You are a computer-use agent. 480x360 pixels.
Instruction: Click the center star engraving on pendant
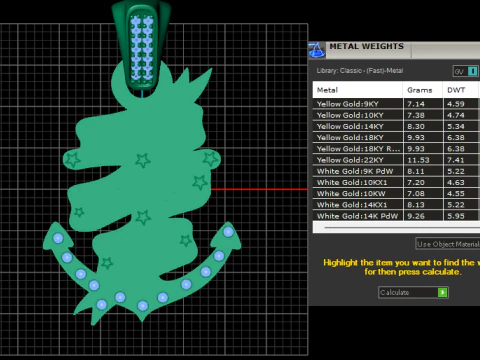[143, 160]
